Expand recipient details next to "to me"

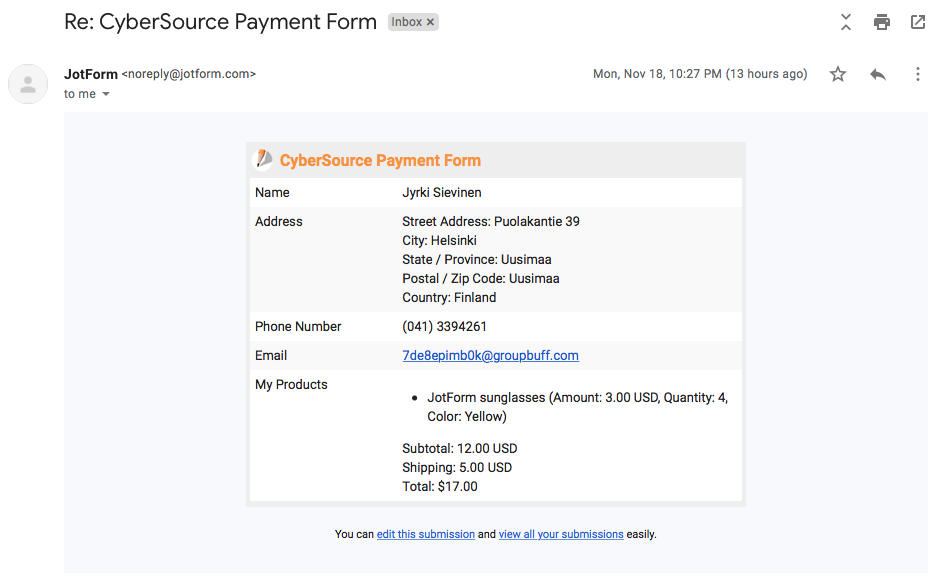pos(106,94)
